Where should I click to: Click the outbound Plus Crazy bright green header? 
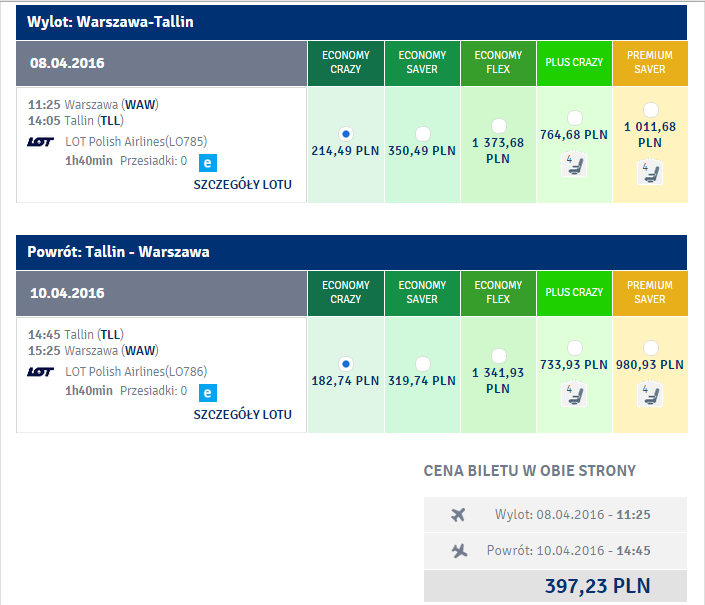click(574, 63)
